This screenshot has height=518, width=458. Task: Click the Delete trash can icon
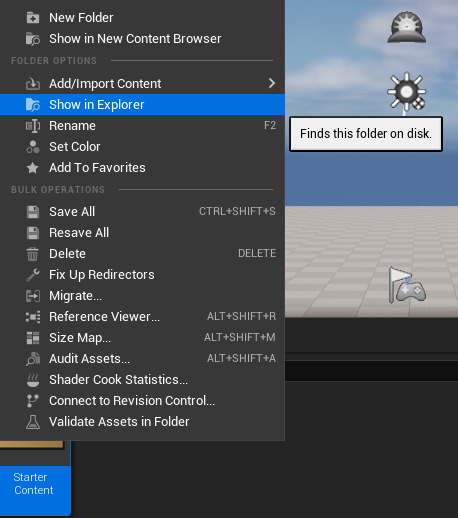[33, 254]
